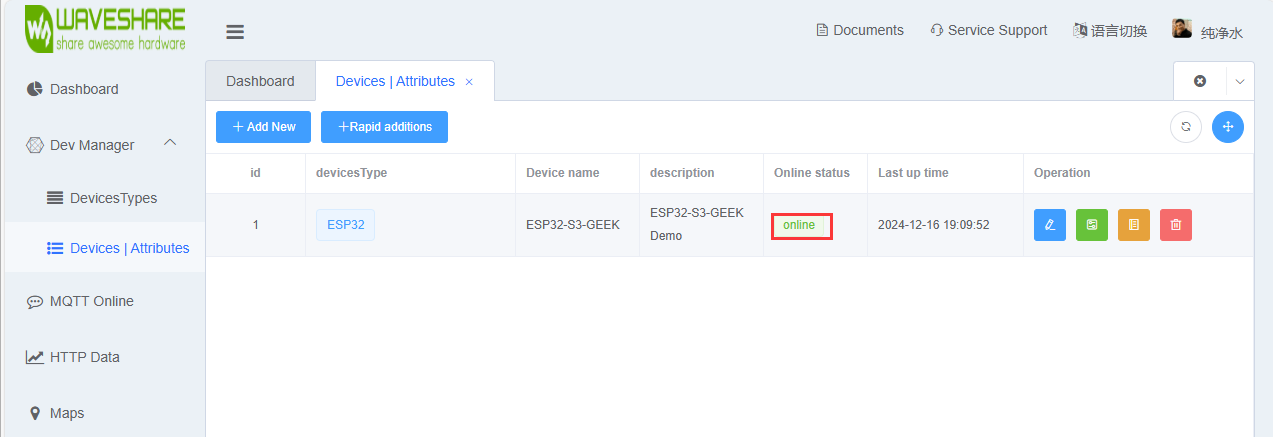Switch to the Dashboard tab

260,81
